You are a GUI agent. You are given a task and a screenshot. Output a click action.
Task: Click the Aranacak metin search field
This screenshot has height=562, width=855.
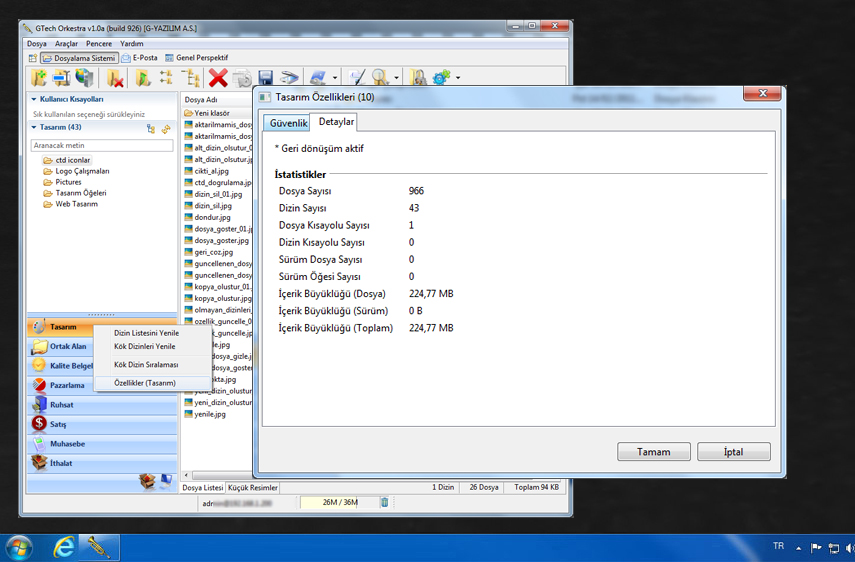point(102,146)
